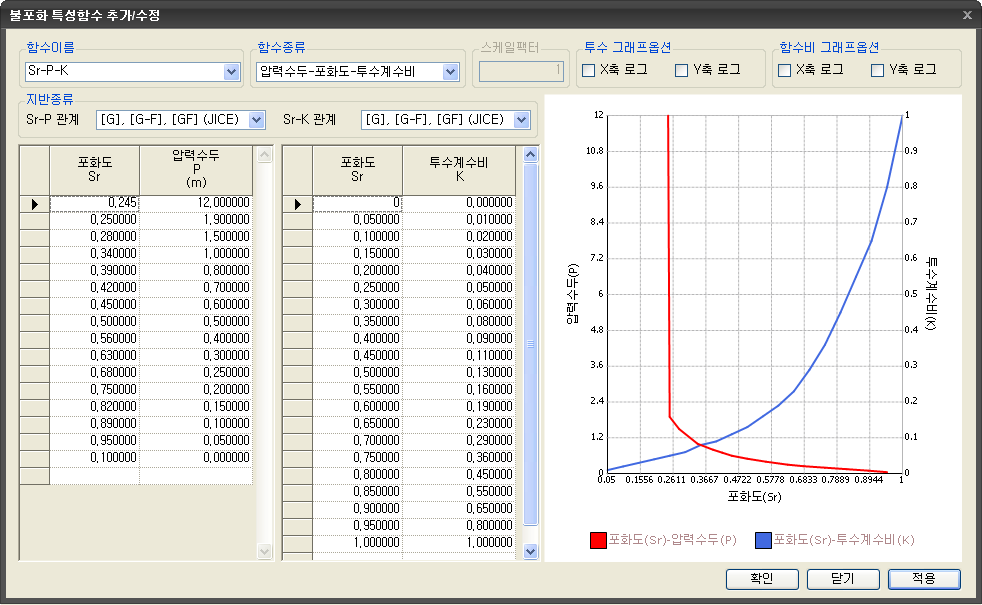Screen dimensions: 982x605
Task: Click scroll down arrow of Sr-K table
Action: [x=531, y=551]
